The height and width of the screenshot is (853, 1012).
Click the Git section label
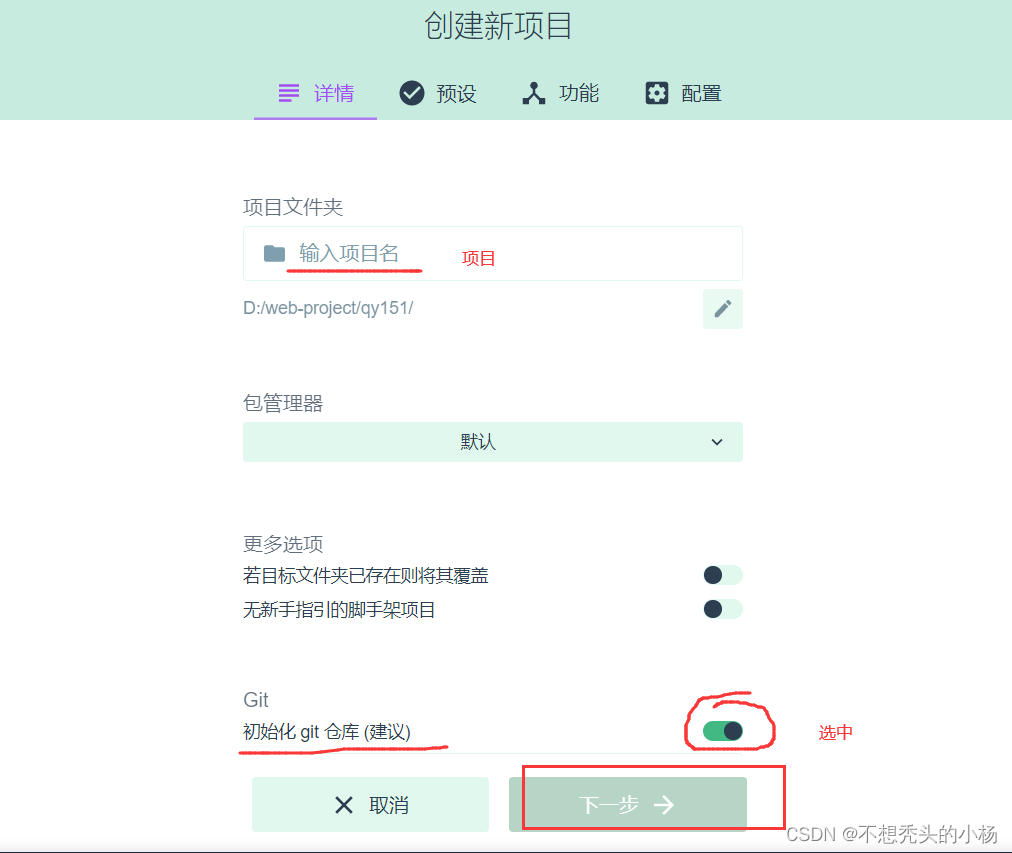[x=256, y=699]
